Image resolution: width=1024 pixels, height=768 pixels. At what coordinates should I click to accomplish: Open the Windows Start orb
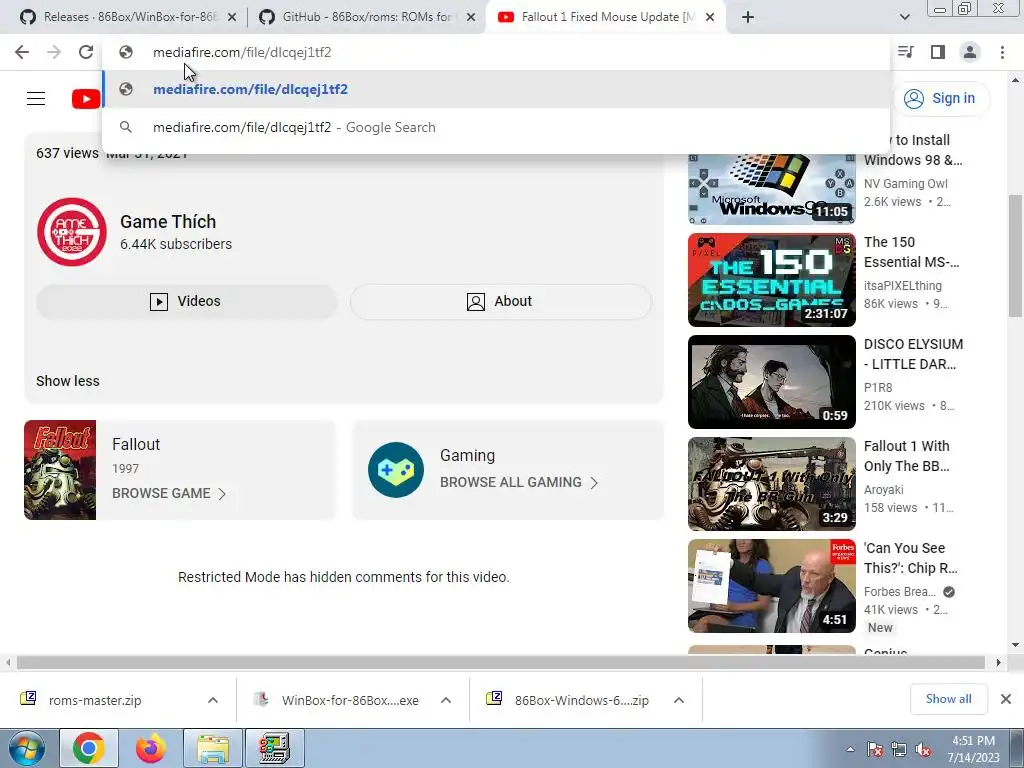click(26, 748)
